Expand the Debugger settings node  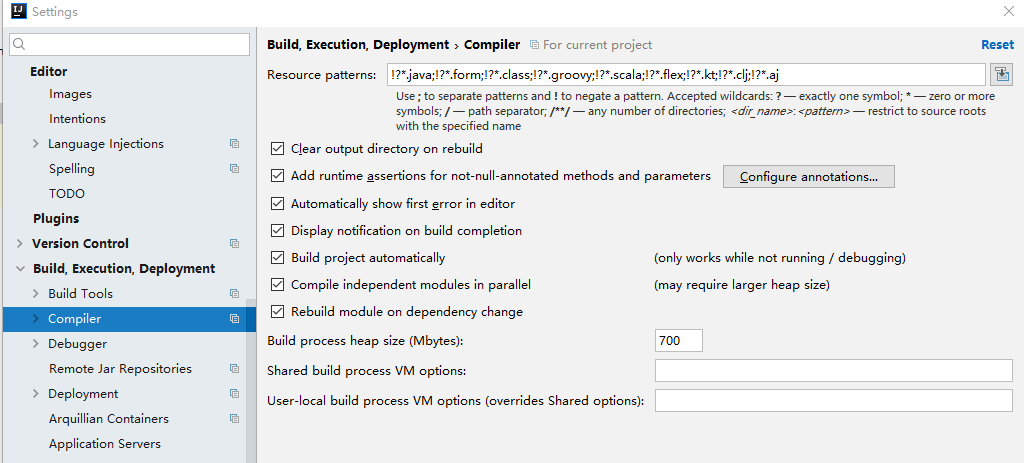tap(36, 344)
